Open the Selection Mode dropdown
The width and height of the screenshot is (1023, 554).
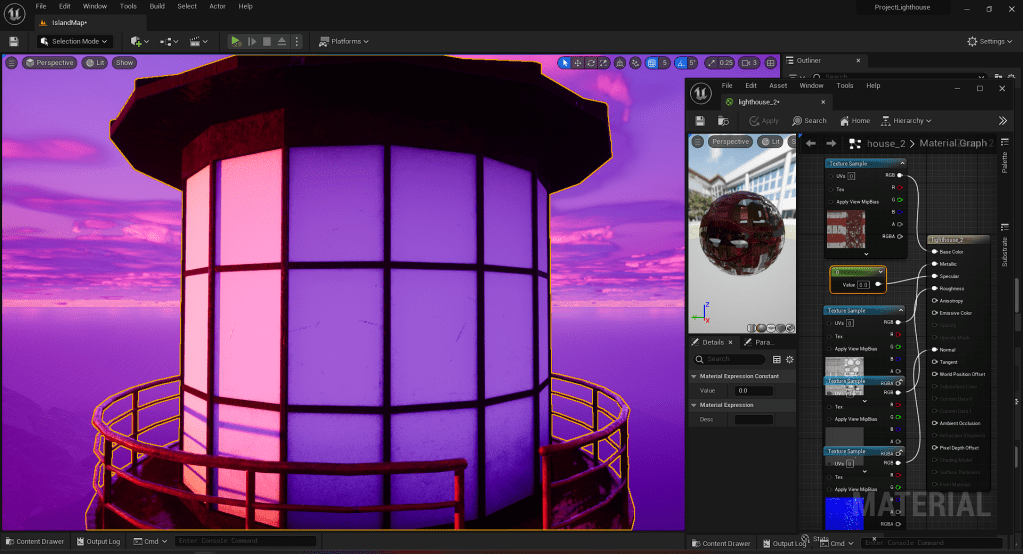tap(74, 41)
